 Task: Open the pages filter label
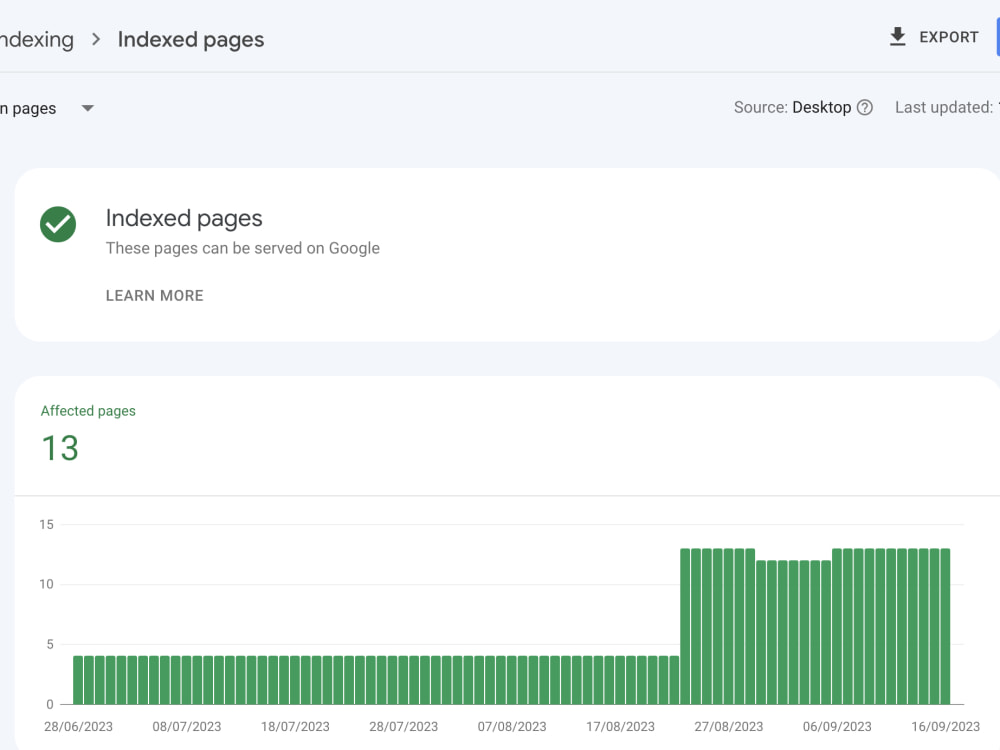28,108
